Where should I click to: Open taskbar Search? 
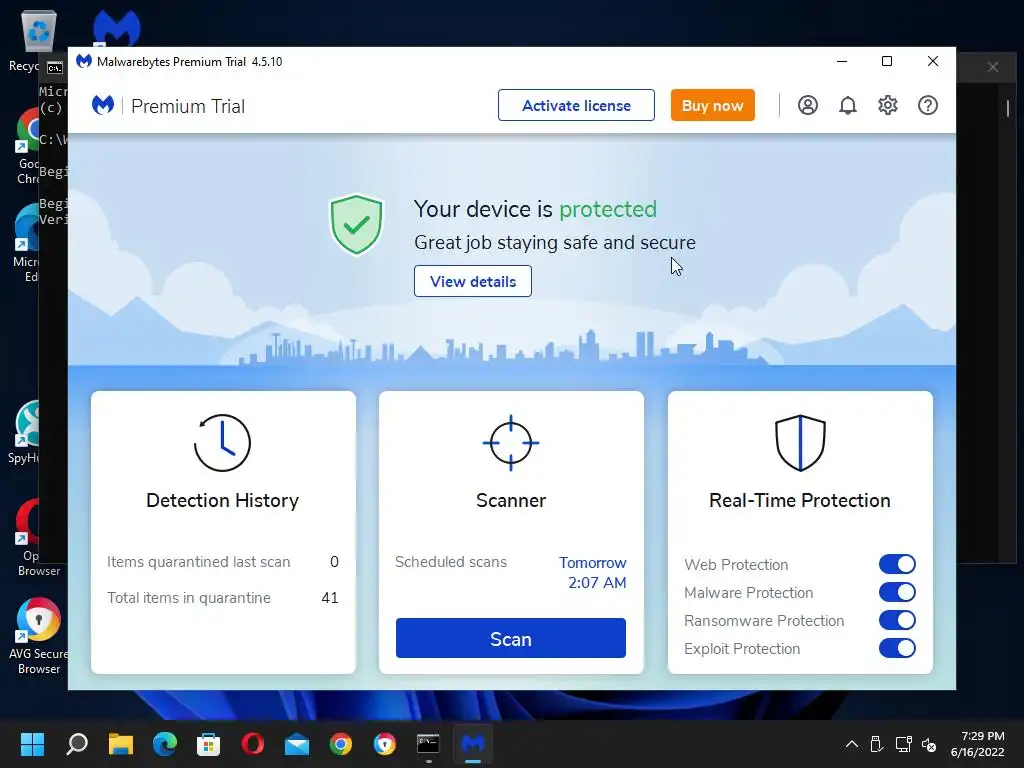pyautogui.click(x=77, y=744)
